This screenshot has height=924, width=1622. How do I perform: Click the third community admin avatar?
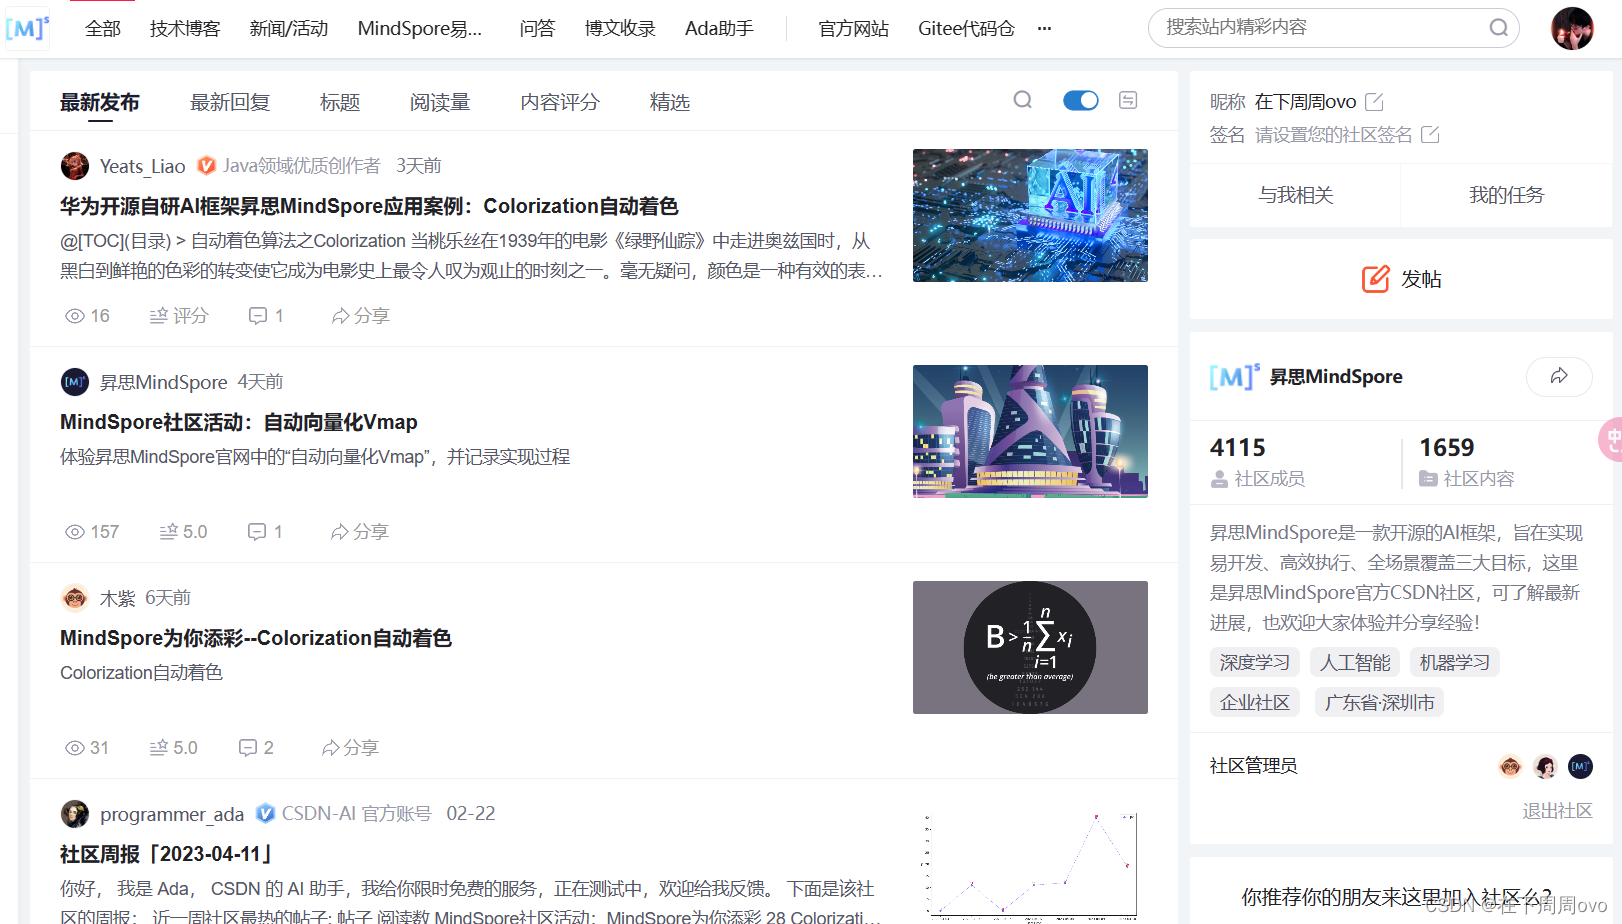coord(1580,767)
